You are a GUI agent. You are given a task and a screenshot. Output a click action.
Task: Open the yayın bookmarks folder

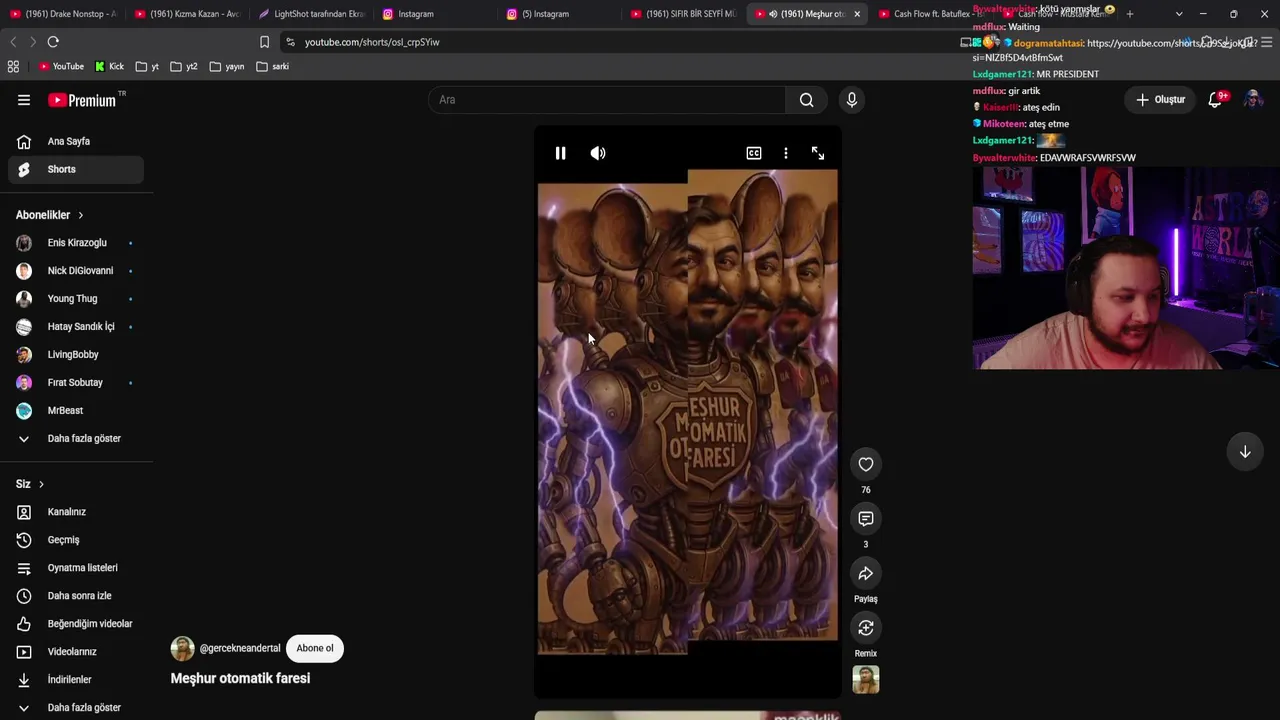227,67
